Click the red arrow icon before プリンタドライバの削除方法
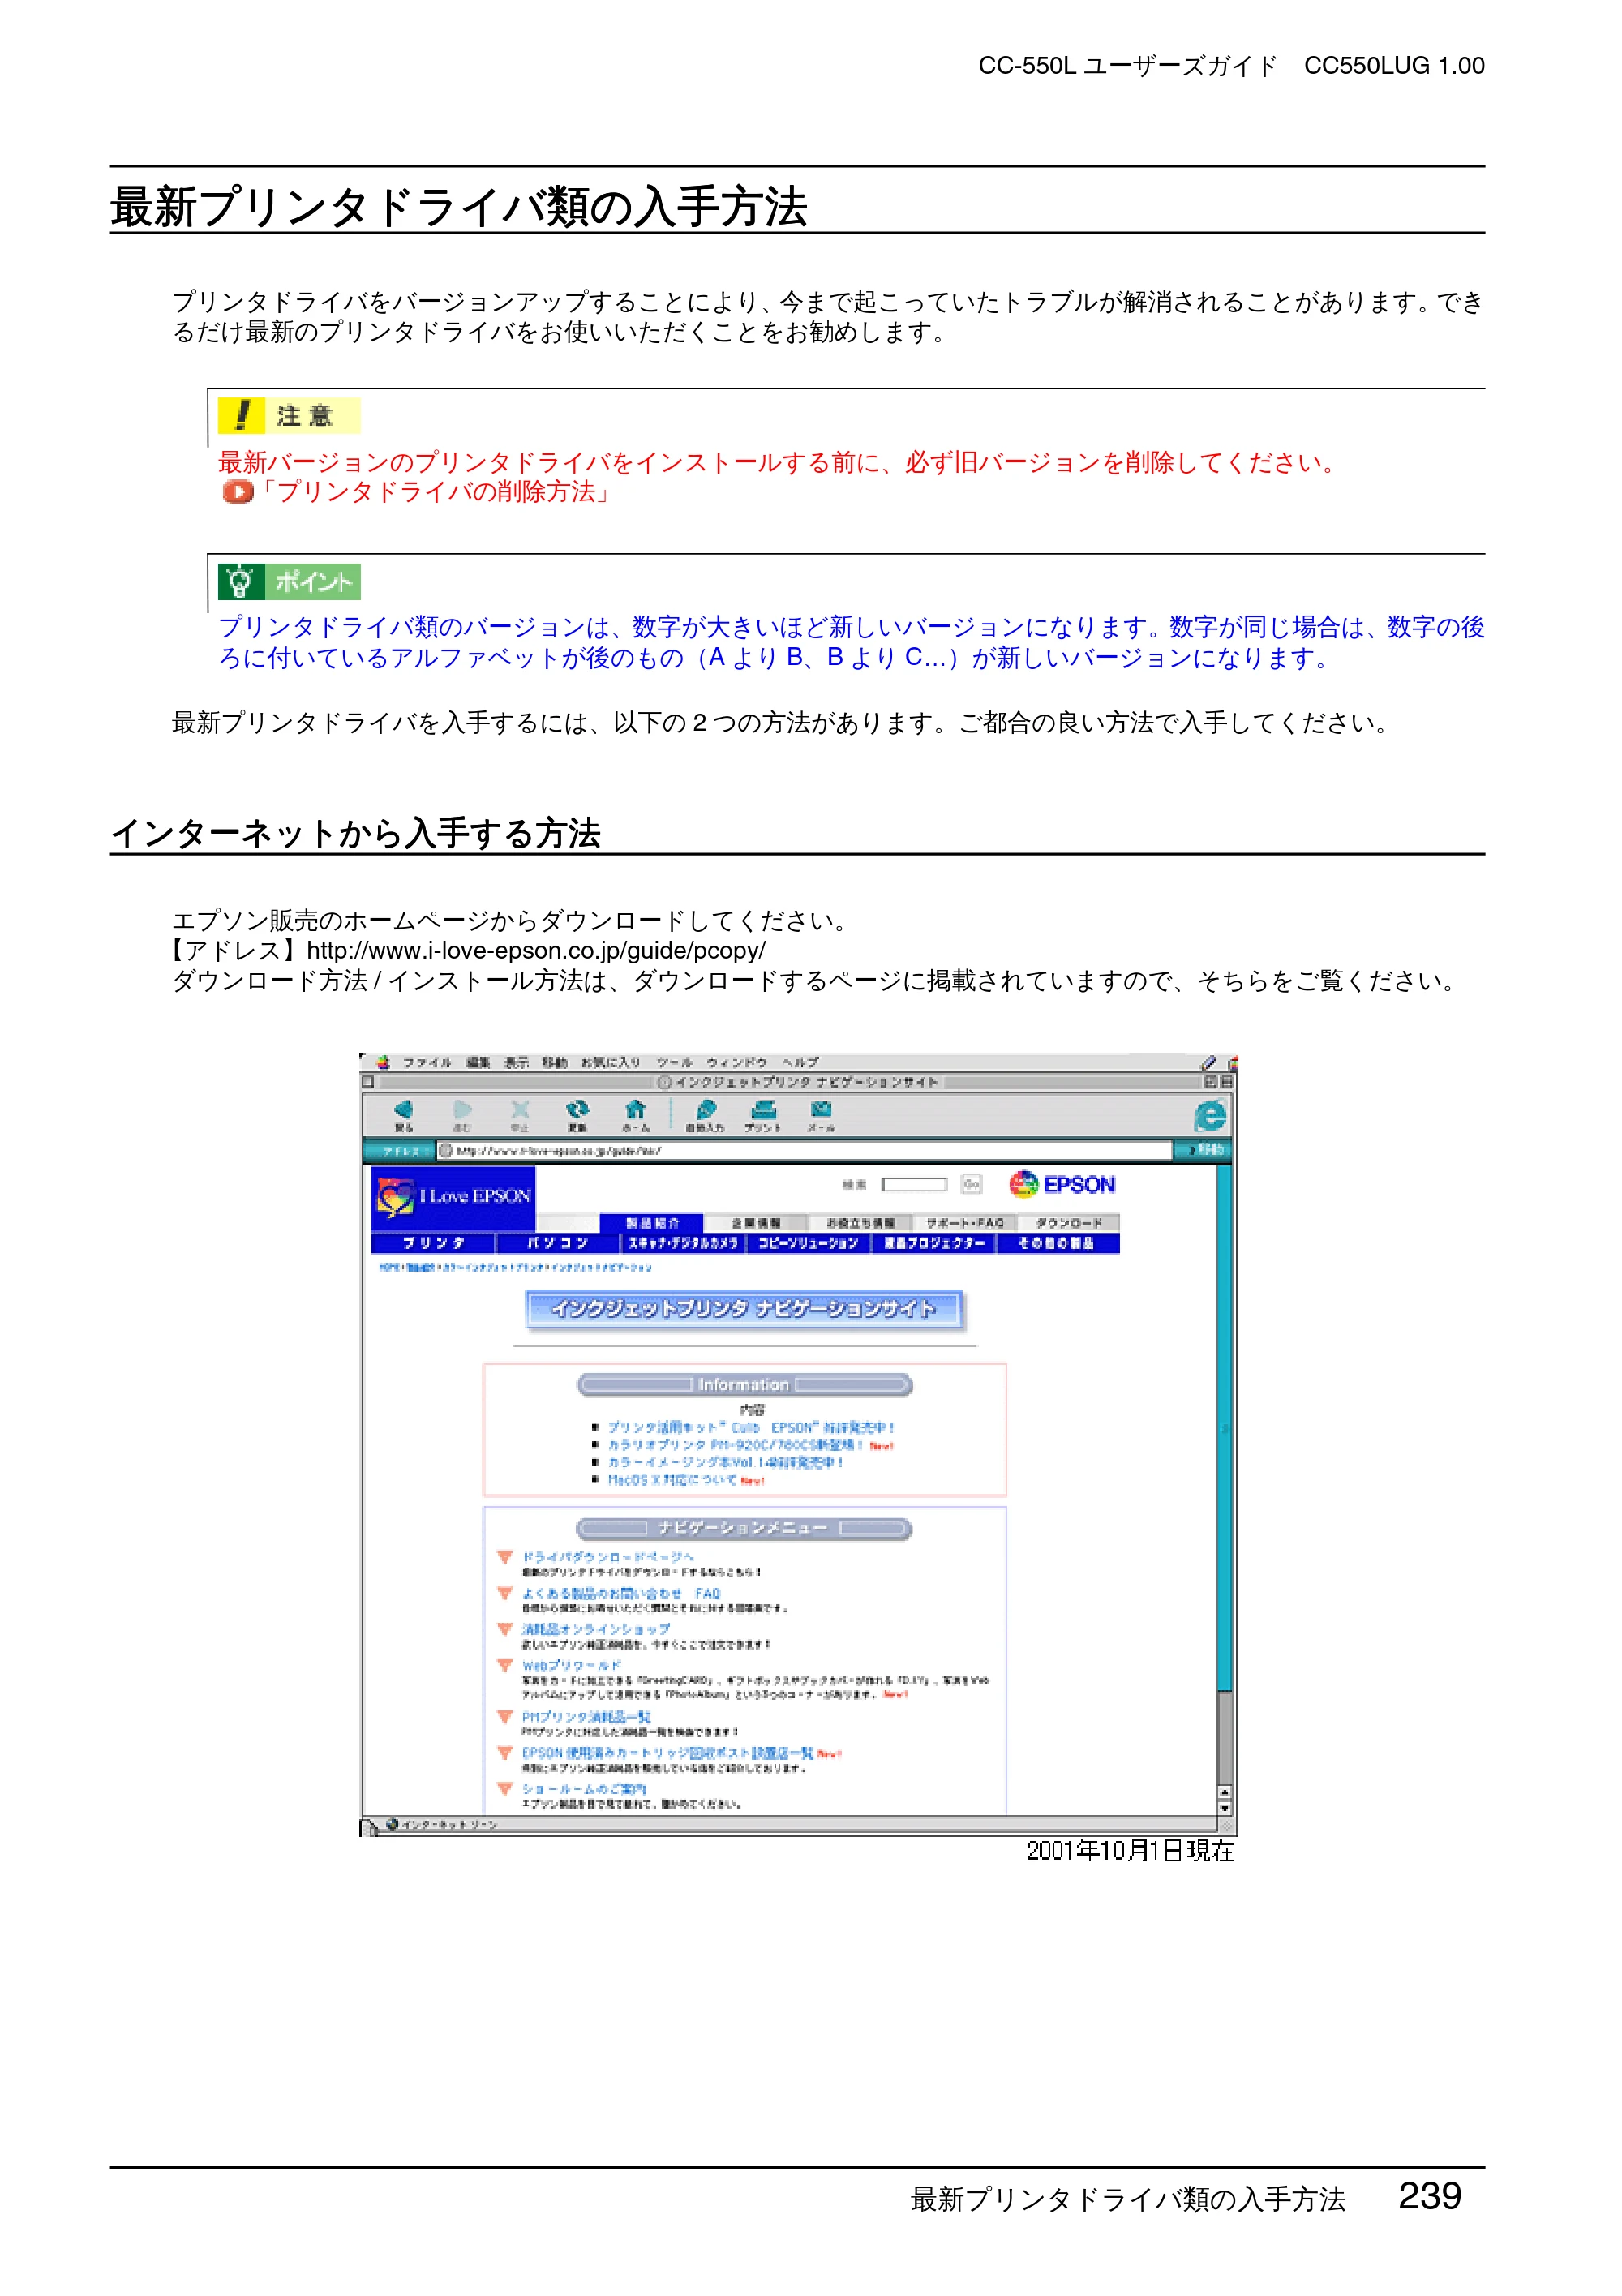This screenshot has width=1622, height=2296. tap(238, 492)
